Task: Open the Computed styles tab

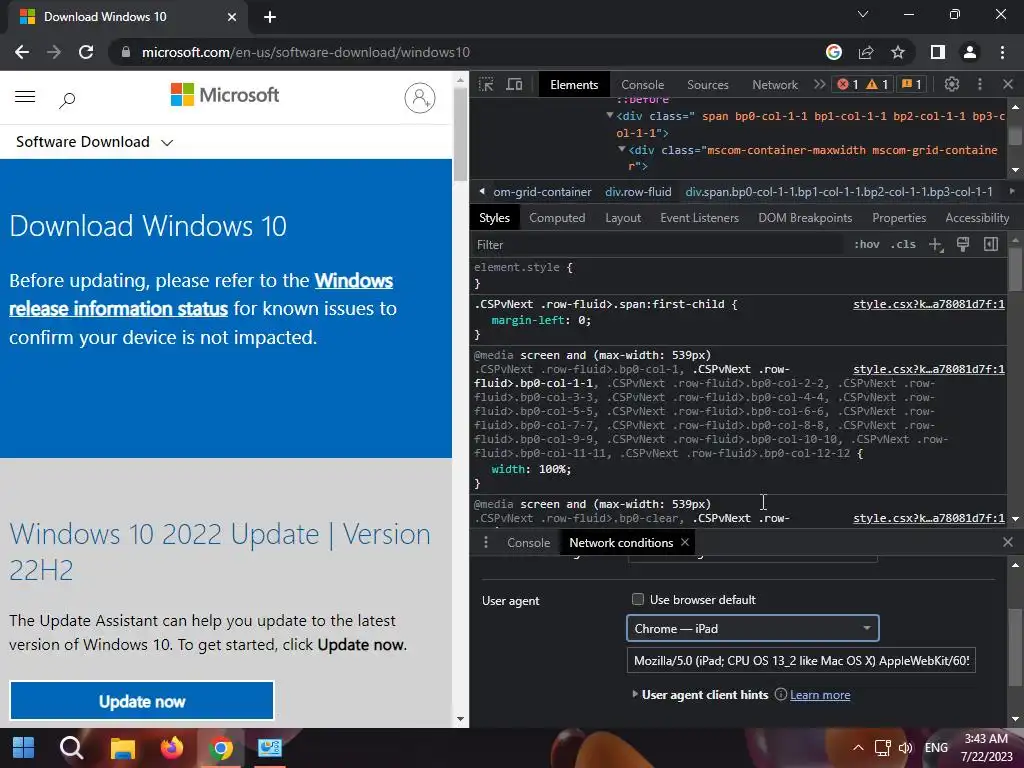Action: point(556,218)
